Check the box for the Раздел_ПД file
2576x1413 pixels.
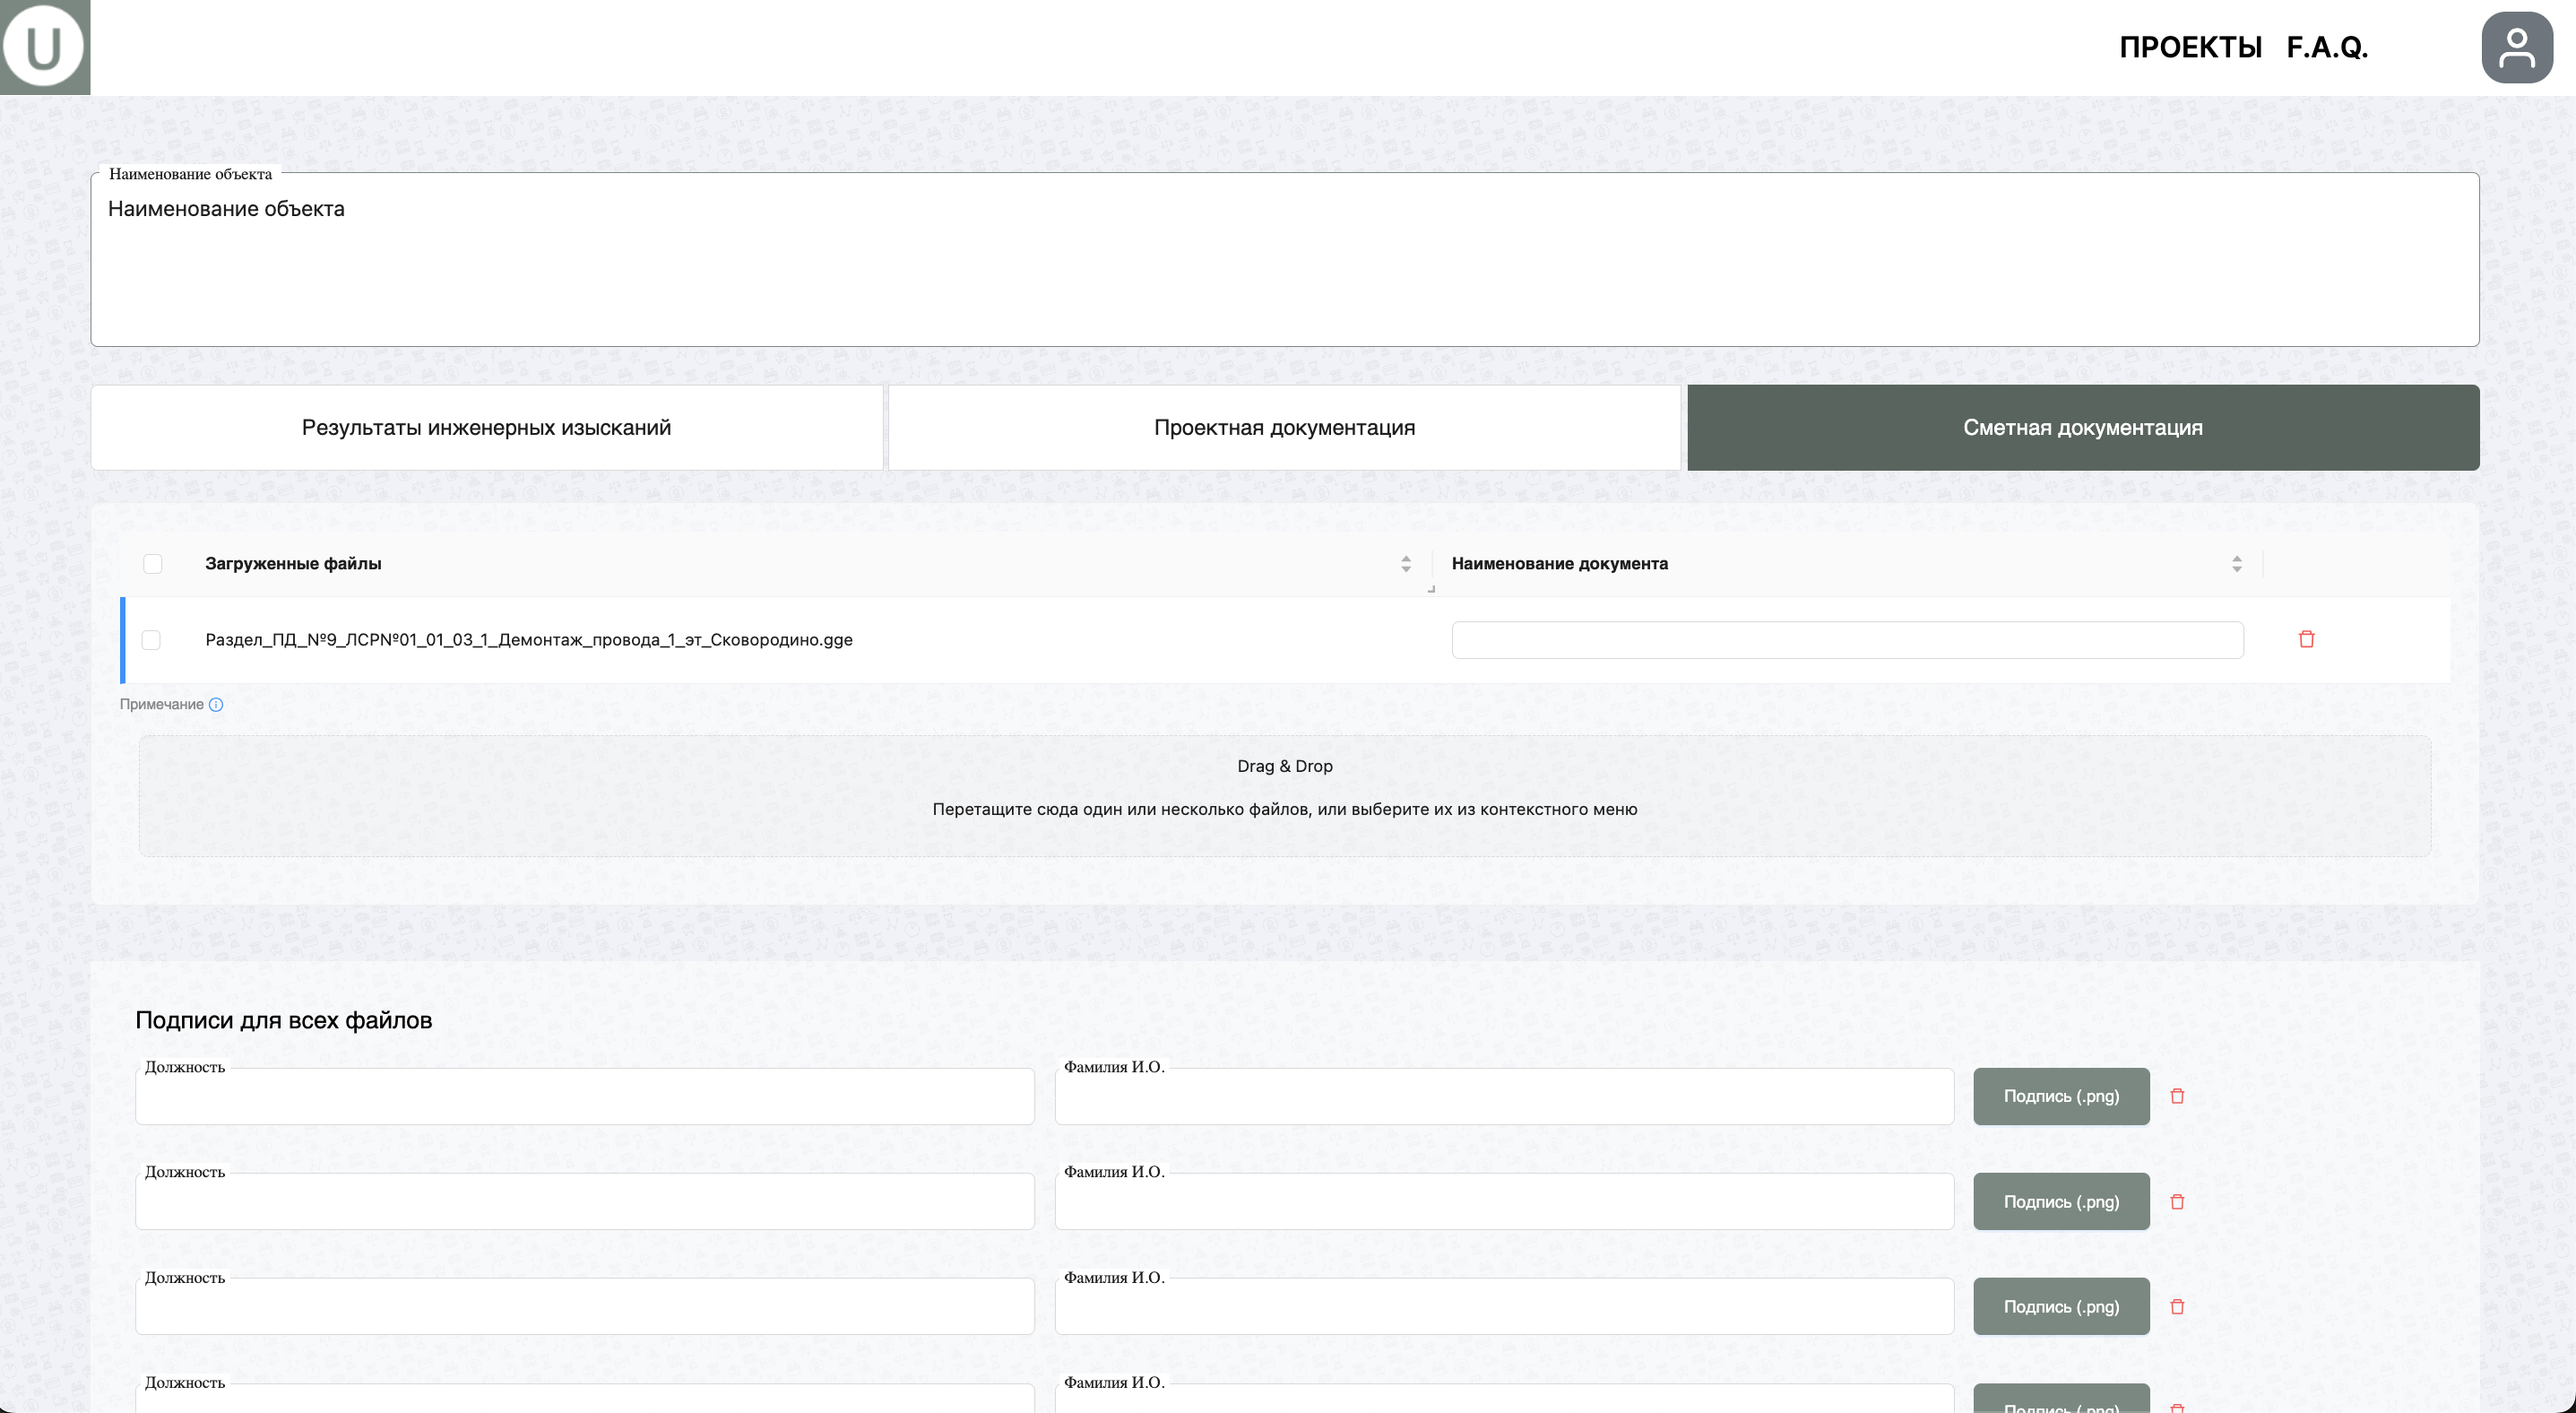[151, 640]
